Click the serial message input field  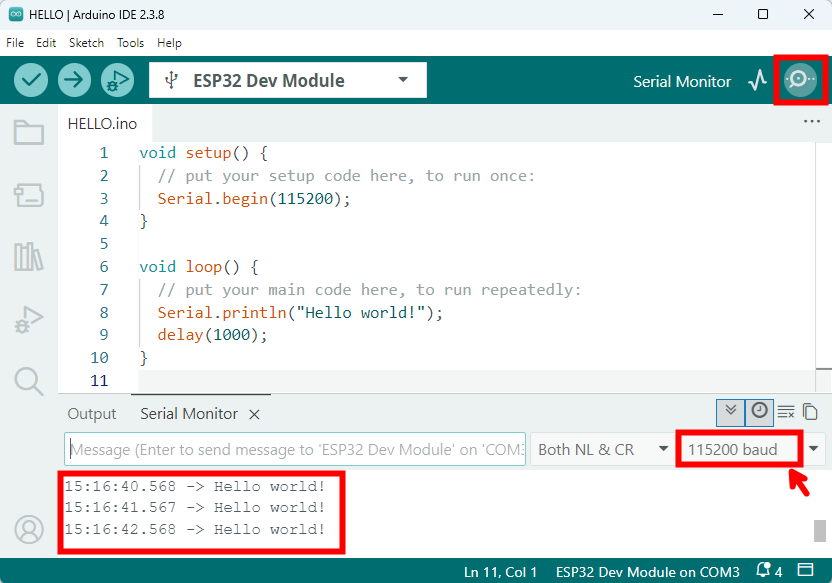(x=295, y=449)
